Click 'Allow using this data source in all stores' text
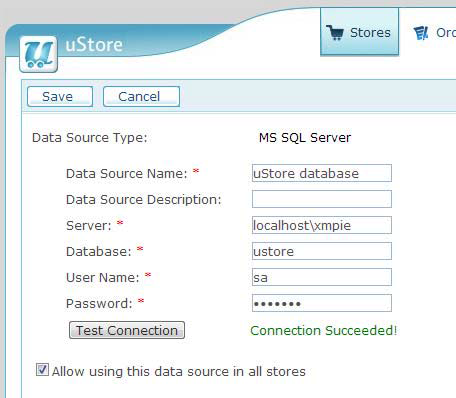Screen dimensions: 456x398 (x=179, y=371)
